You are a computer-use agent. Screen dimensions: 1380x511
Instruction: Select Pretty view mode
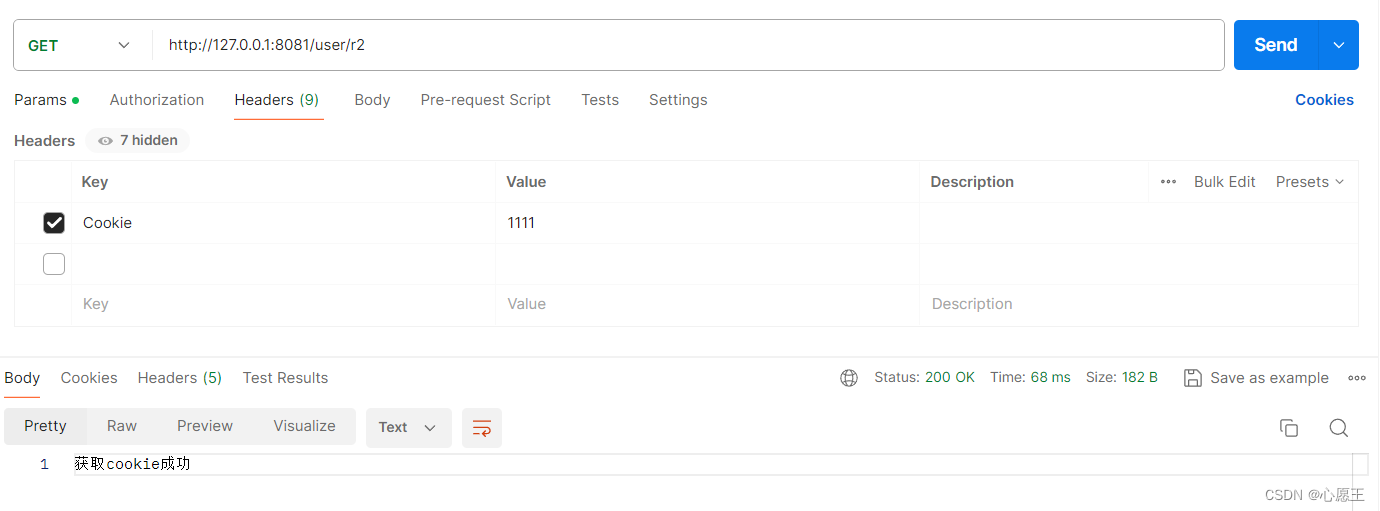(x=45, y=426)
